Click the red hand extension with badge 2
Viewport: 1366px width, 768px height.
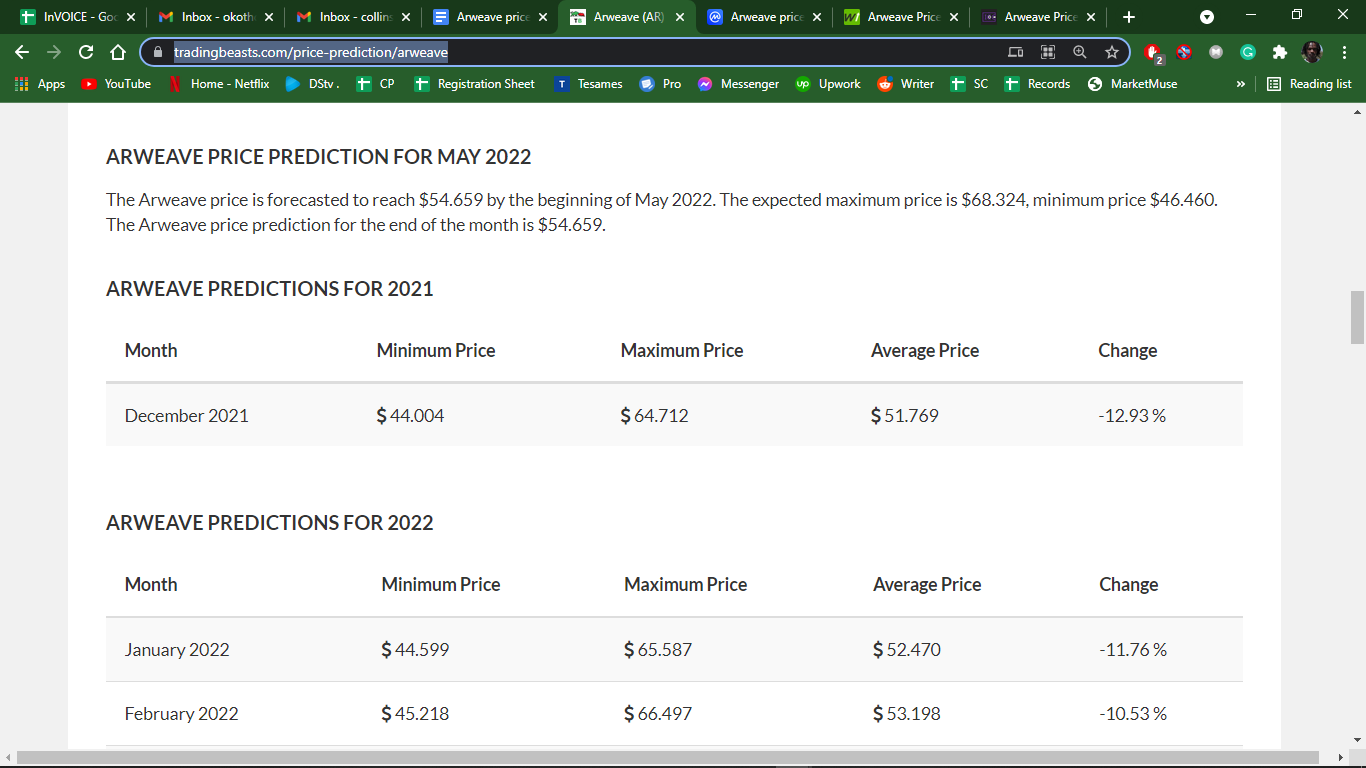(1152, 51)
